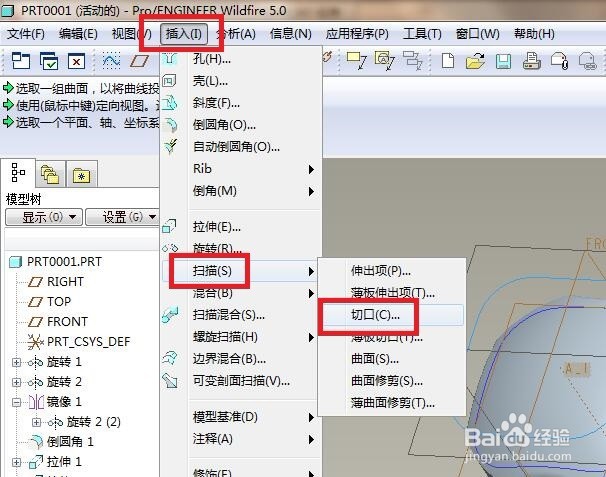Click the sketch curve toolbar icon

pyautogui.click(x=111, y=61)
